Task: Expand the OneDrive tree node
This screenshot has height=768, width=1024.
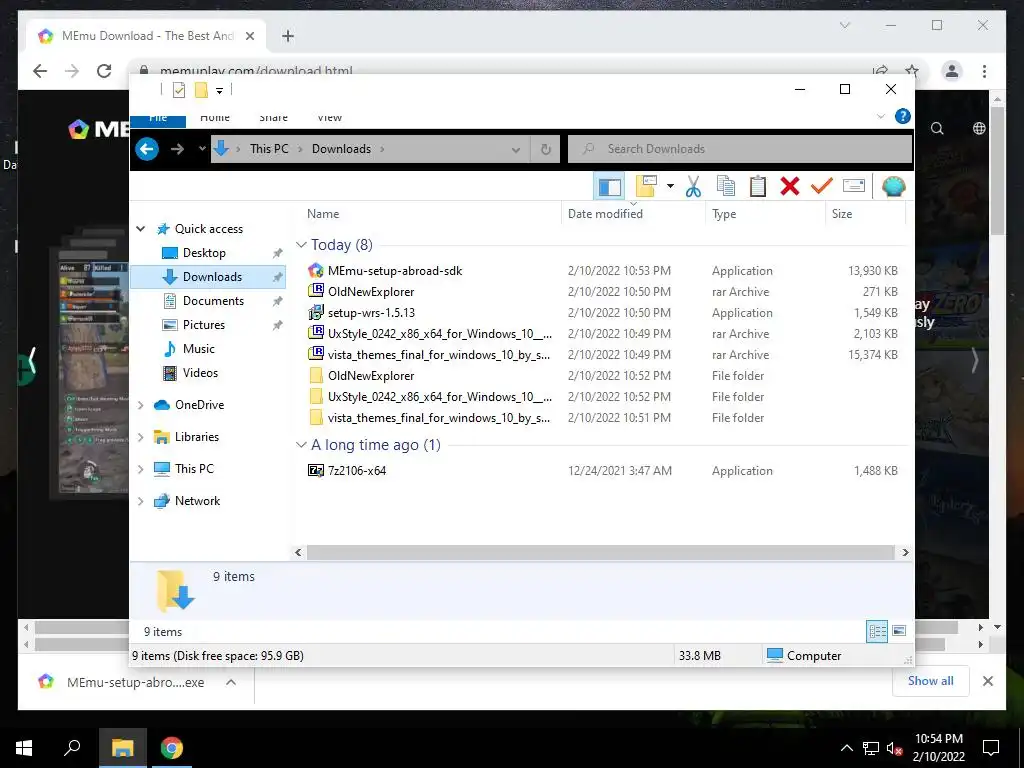Action: [140, 405]
